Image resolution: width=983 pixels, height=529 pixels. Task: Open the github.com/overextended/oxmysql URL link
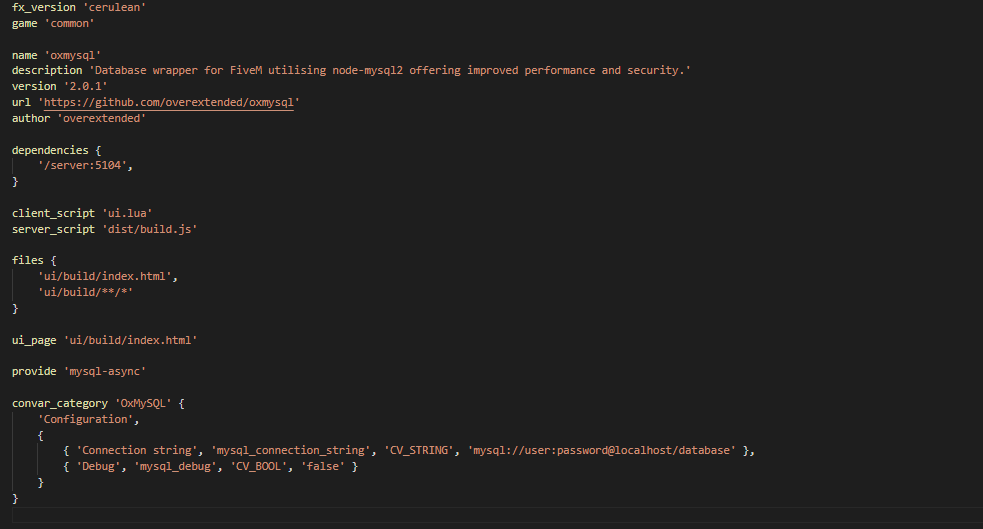click(169, 102)
